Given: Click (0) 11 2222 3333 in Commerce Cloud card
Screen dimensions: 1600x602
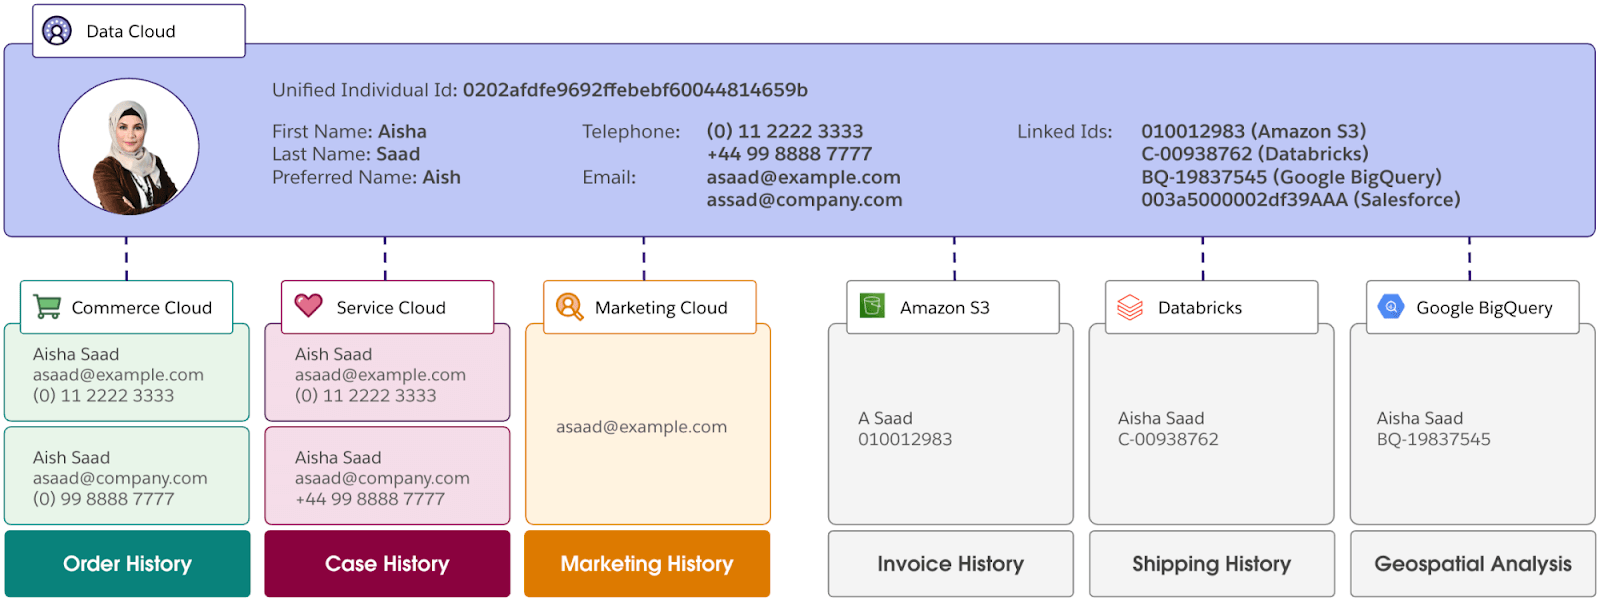Looking at the screenshot, I should (x=103, y=396).
